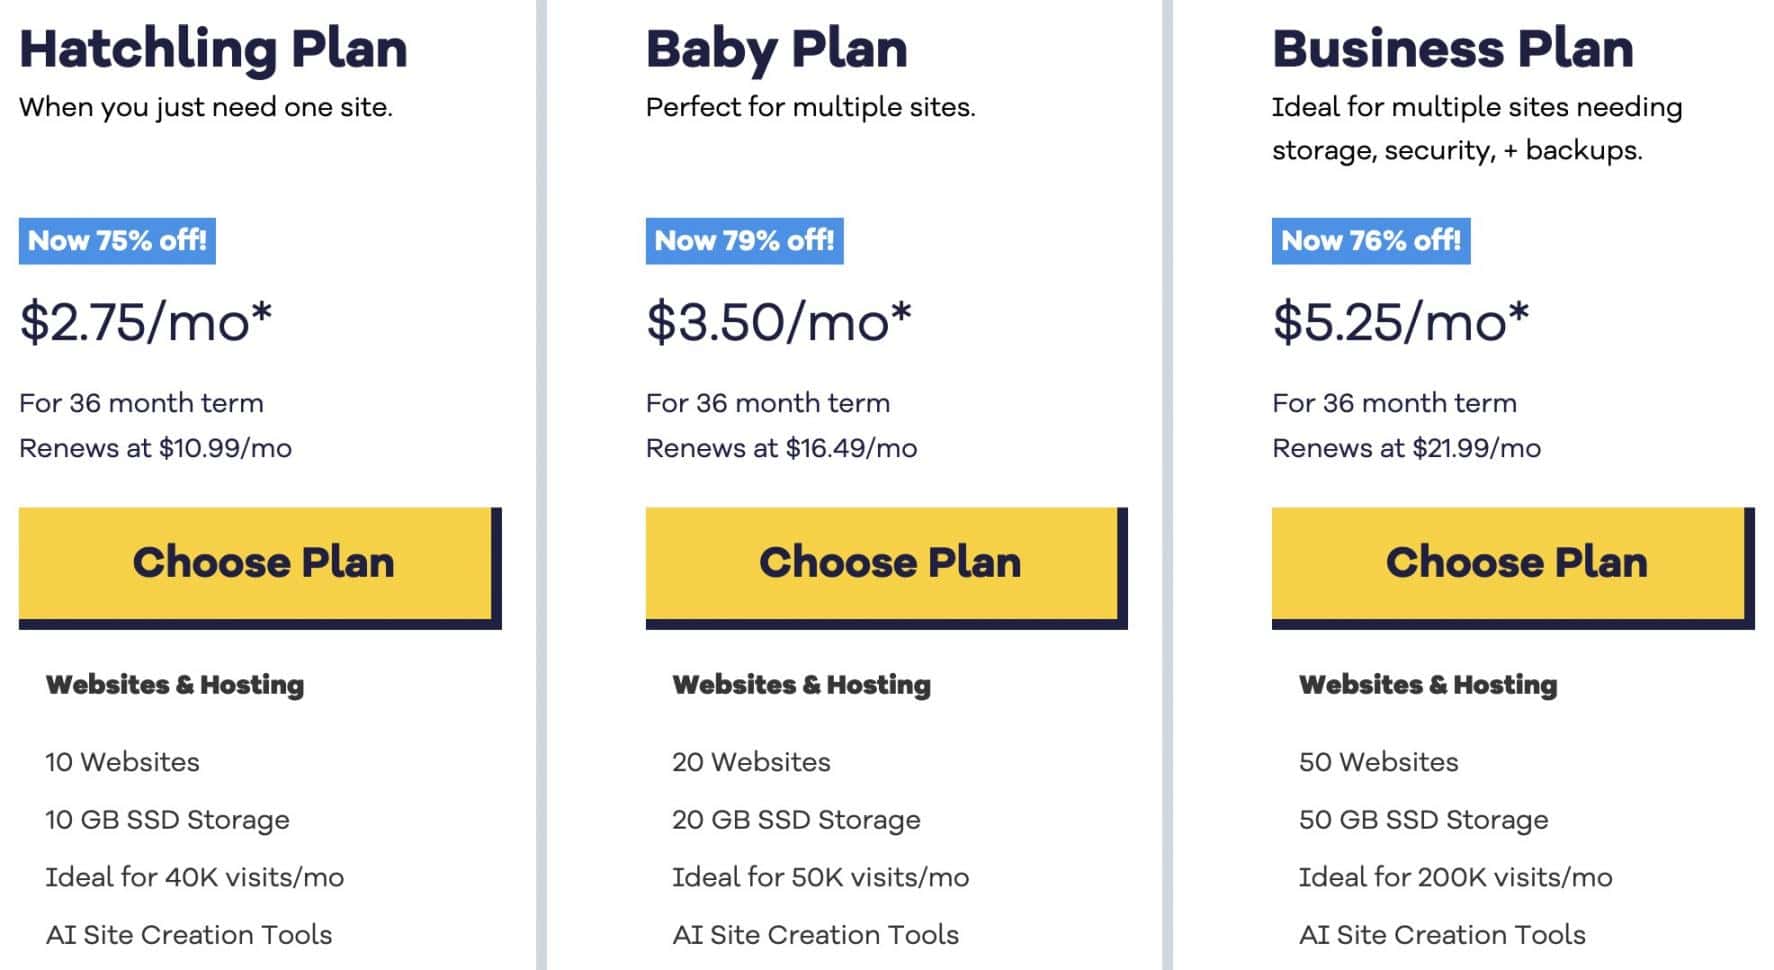Click the "Now 79% off!" discount badge
This screenshot has width=1774, height=970.
coord(744,241)
